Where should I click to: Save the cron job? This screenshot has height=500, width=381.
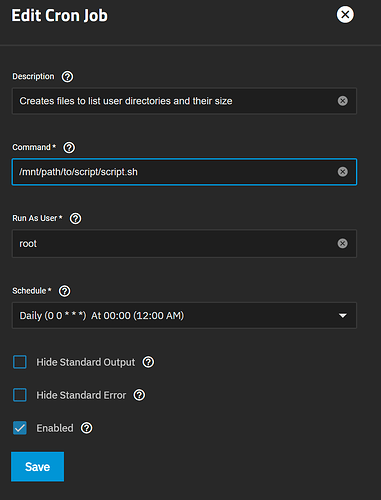[x=38, y=467]
